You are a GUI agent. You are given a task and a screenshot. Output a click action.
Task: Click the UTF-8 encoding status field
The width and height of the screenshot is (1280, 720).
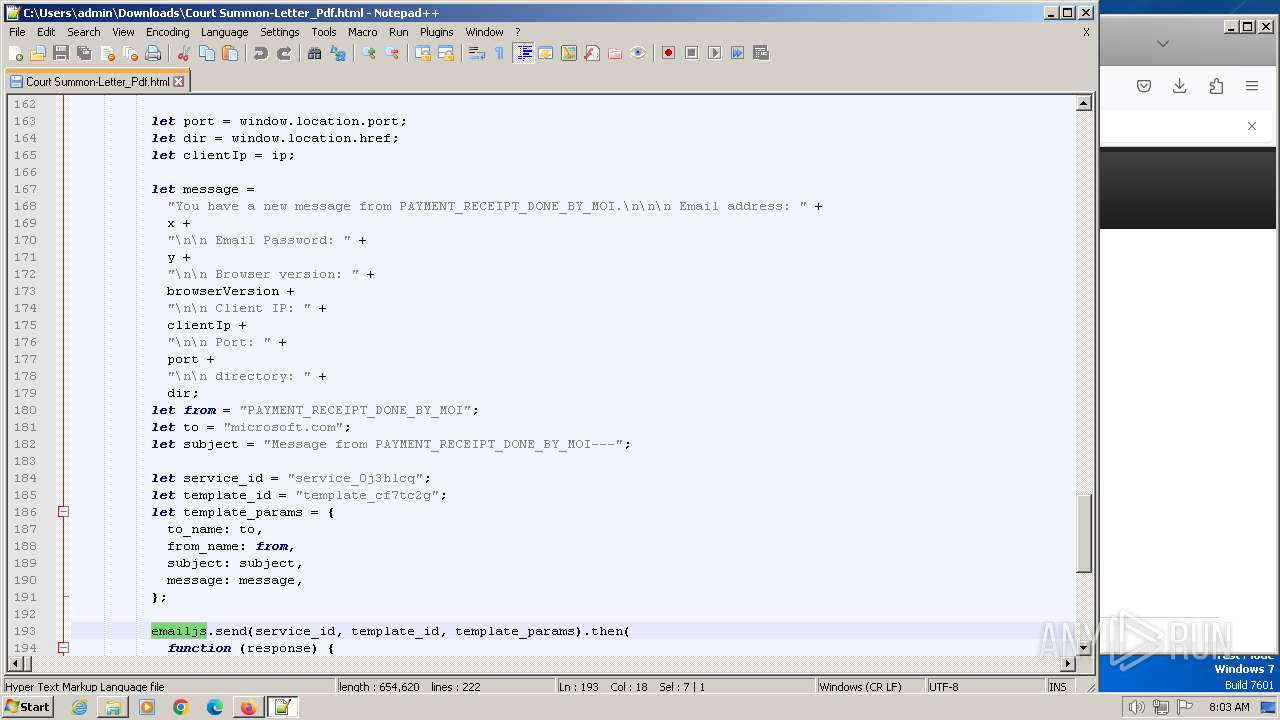(x=985, y=687)
